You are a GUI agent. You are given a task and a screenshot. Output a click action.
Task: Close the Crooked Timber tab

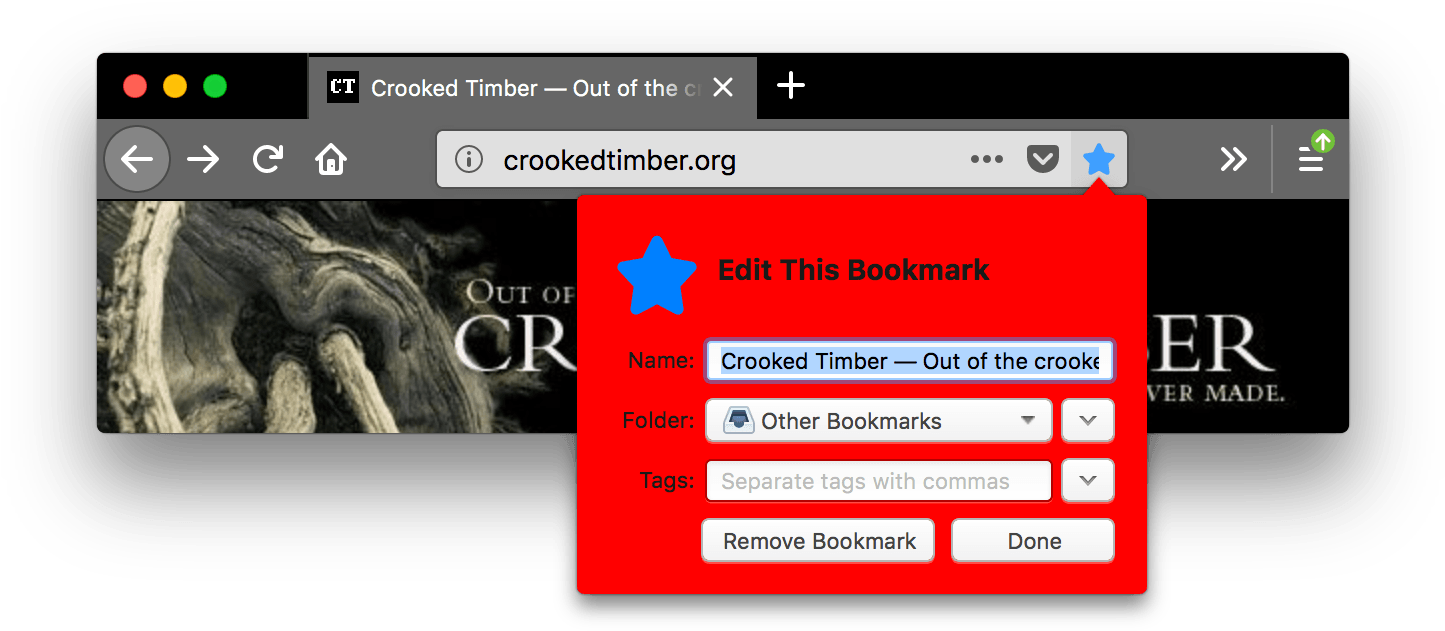[723, 88]
